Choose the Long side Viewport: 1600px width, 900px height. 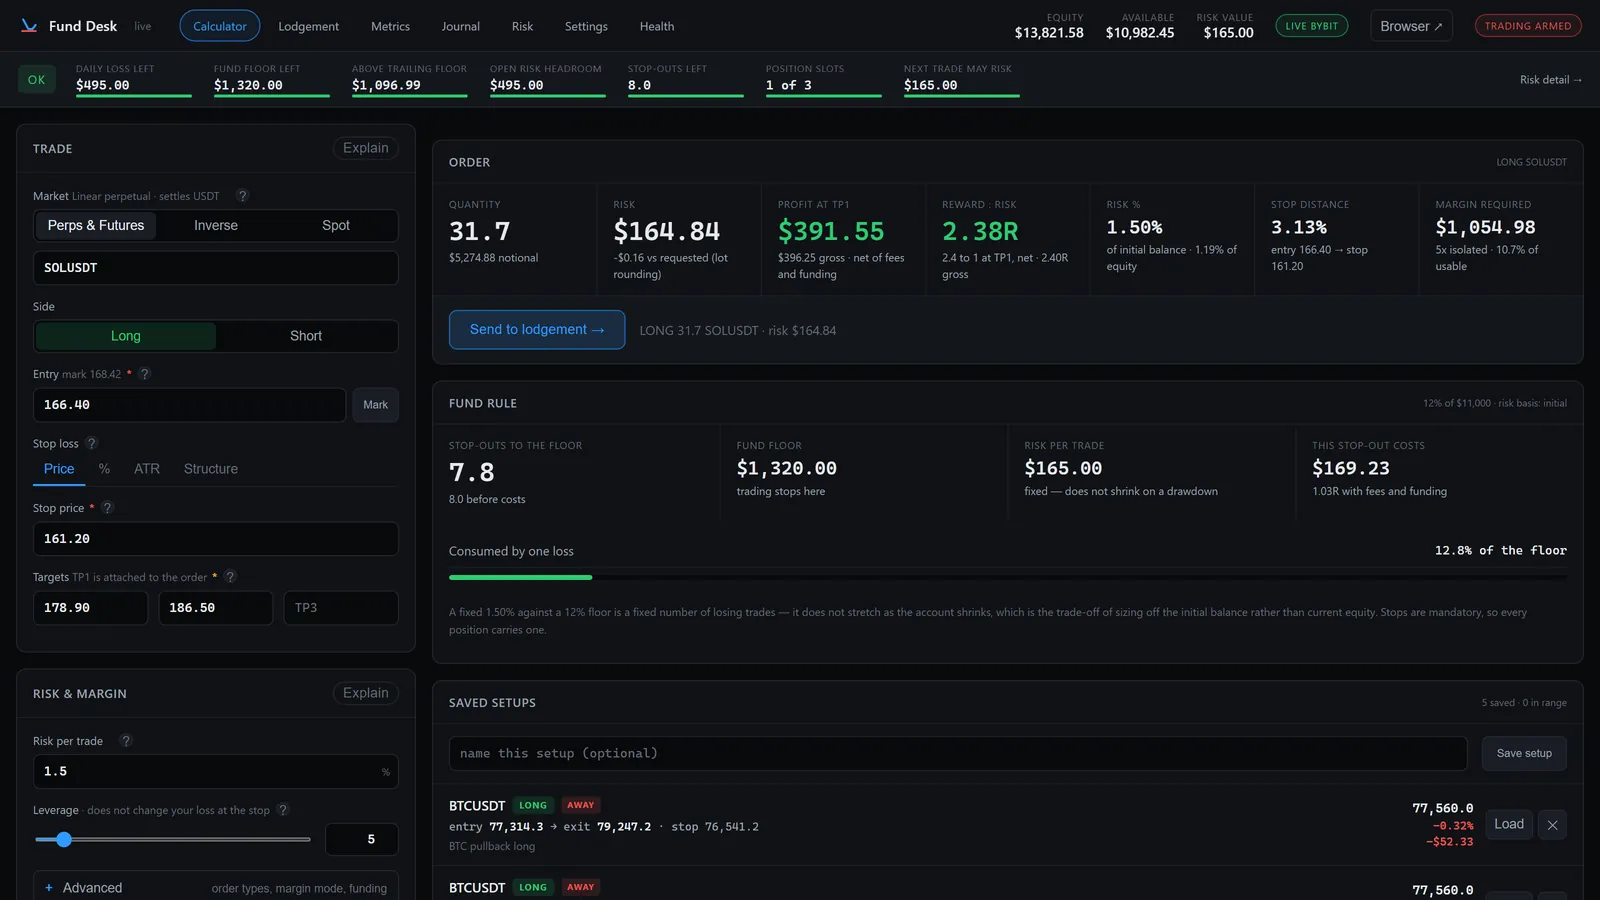(x=126, y=336)
